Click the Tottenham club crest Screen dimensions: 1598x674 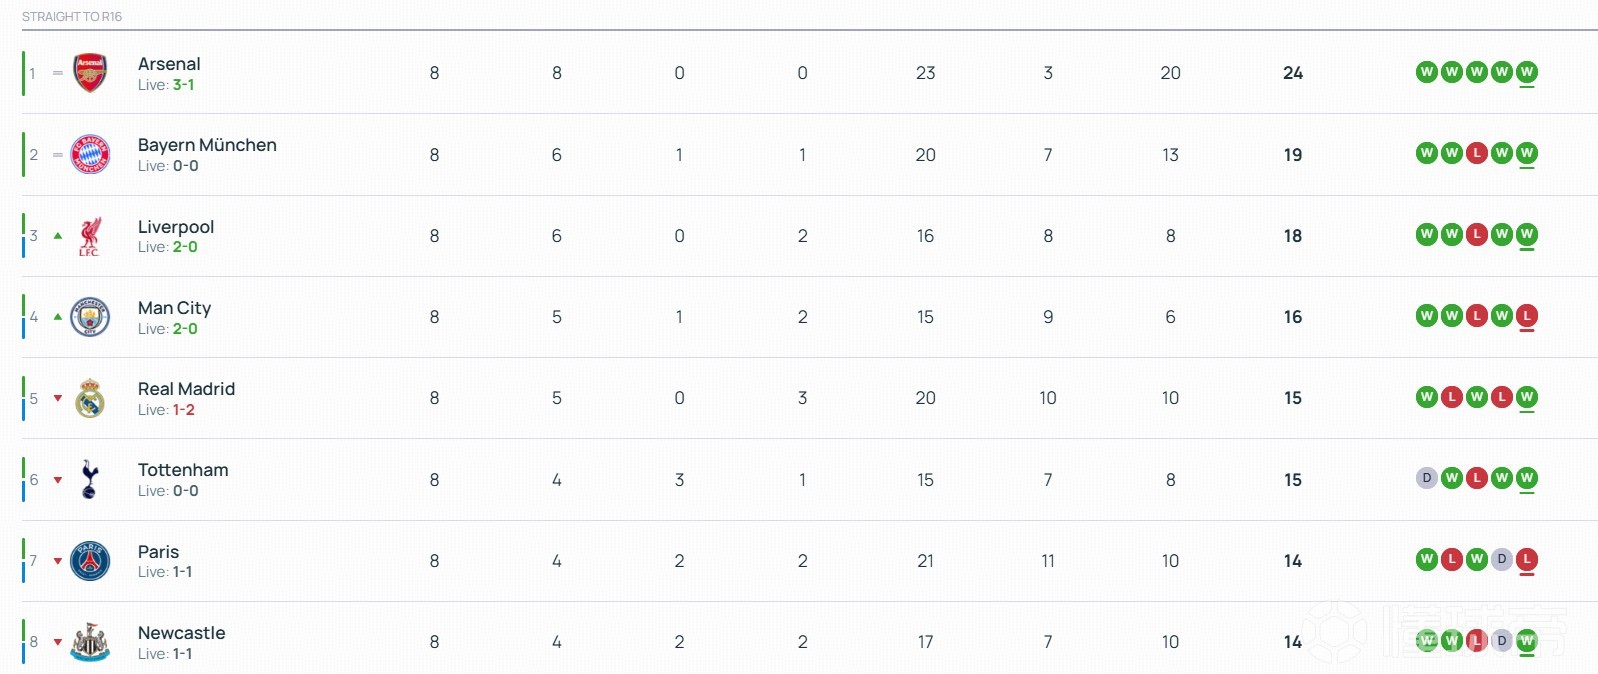click(x=90, y=480)
